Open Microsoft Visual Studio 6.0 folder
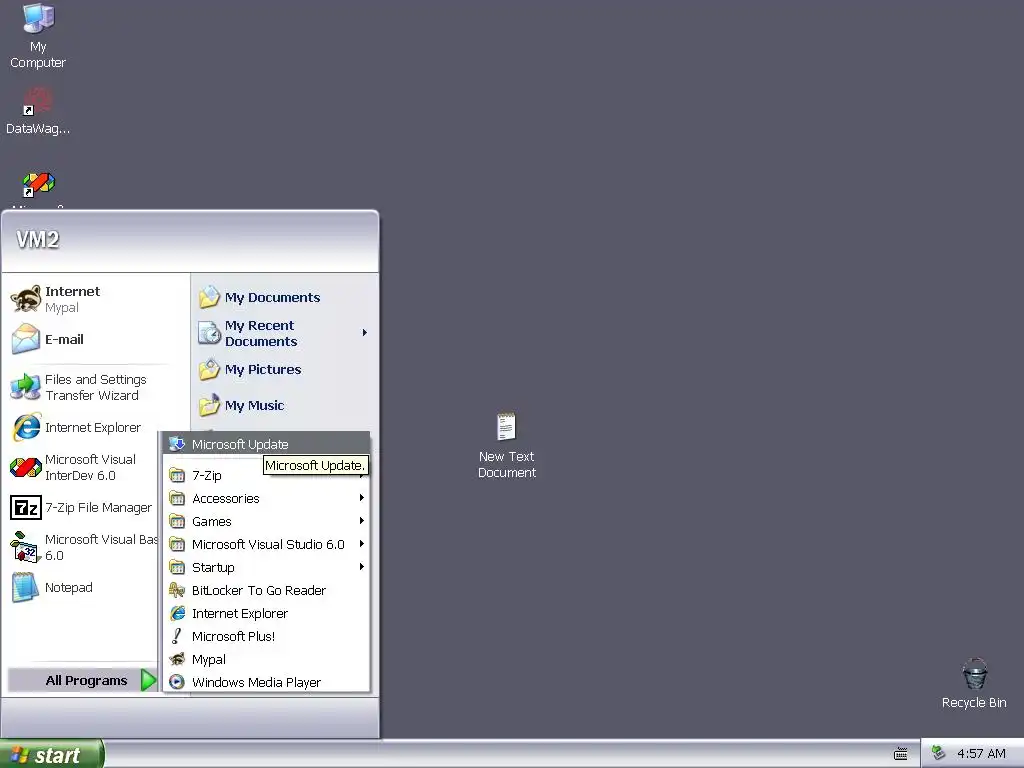Screen dimensions: 1024x768 click(x=266, y=544)
